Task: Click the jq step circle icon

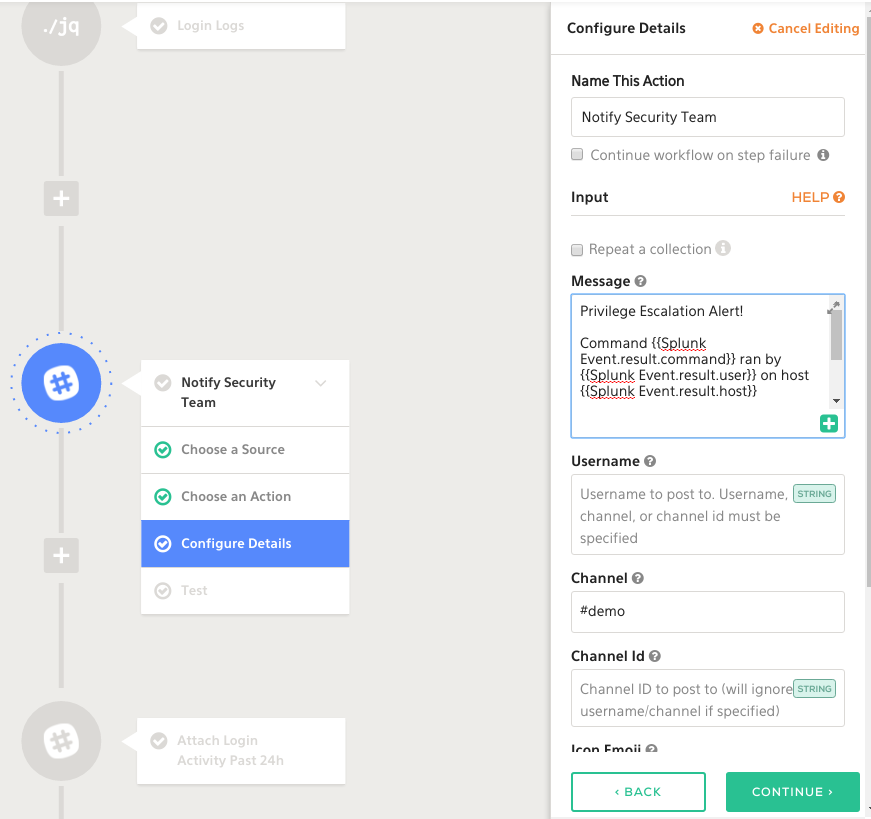Action: 61,28
